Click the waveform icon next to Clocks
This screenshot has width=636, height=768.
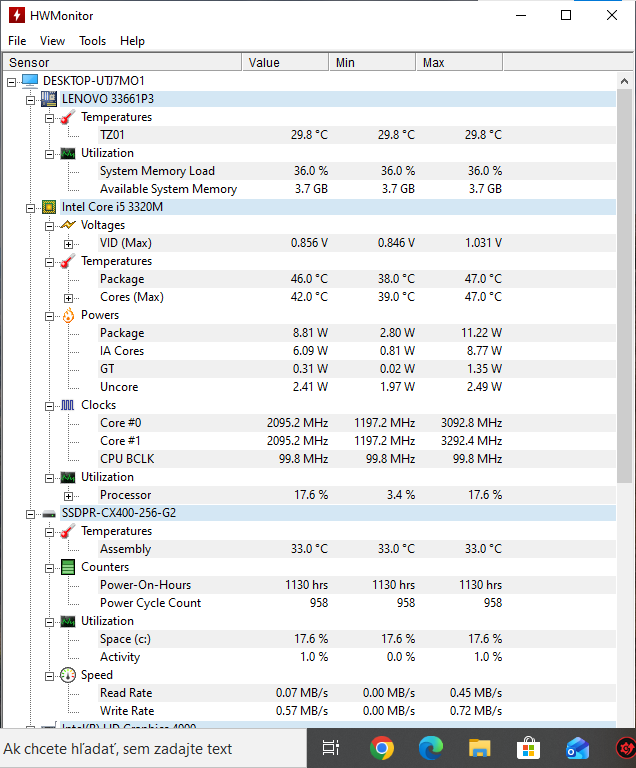(x=68, y=405)
